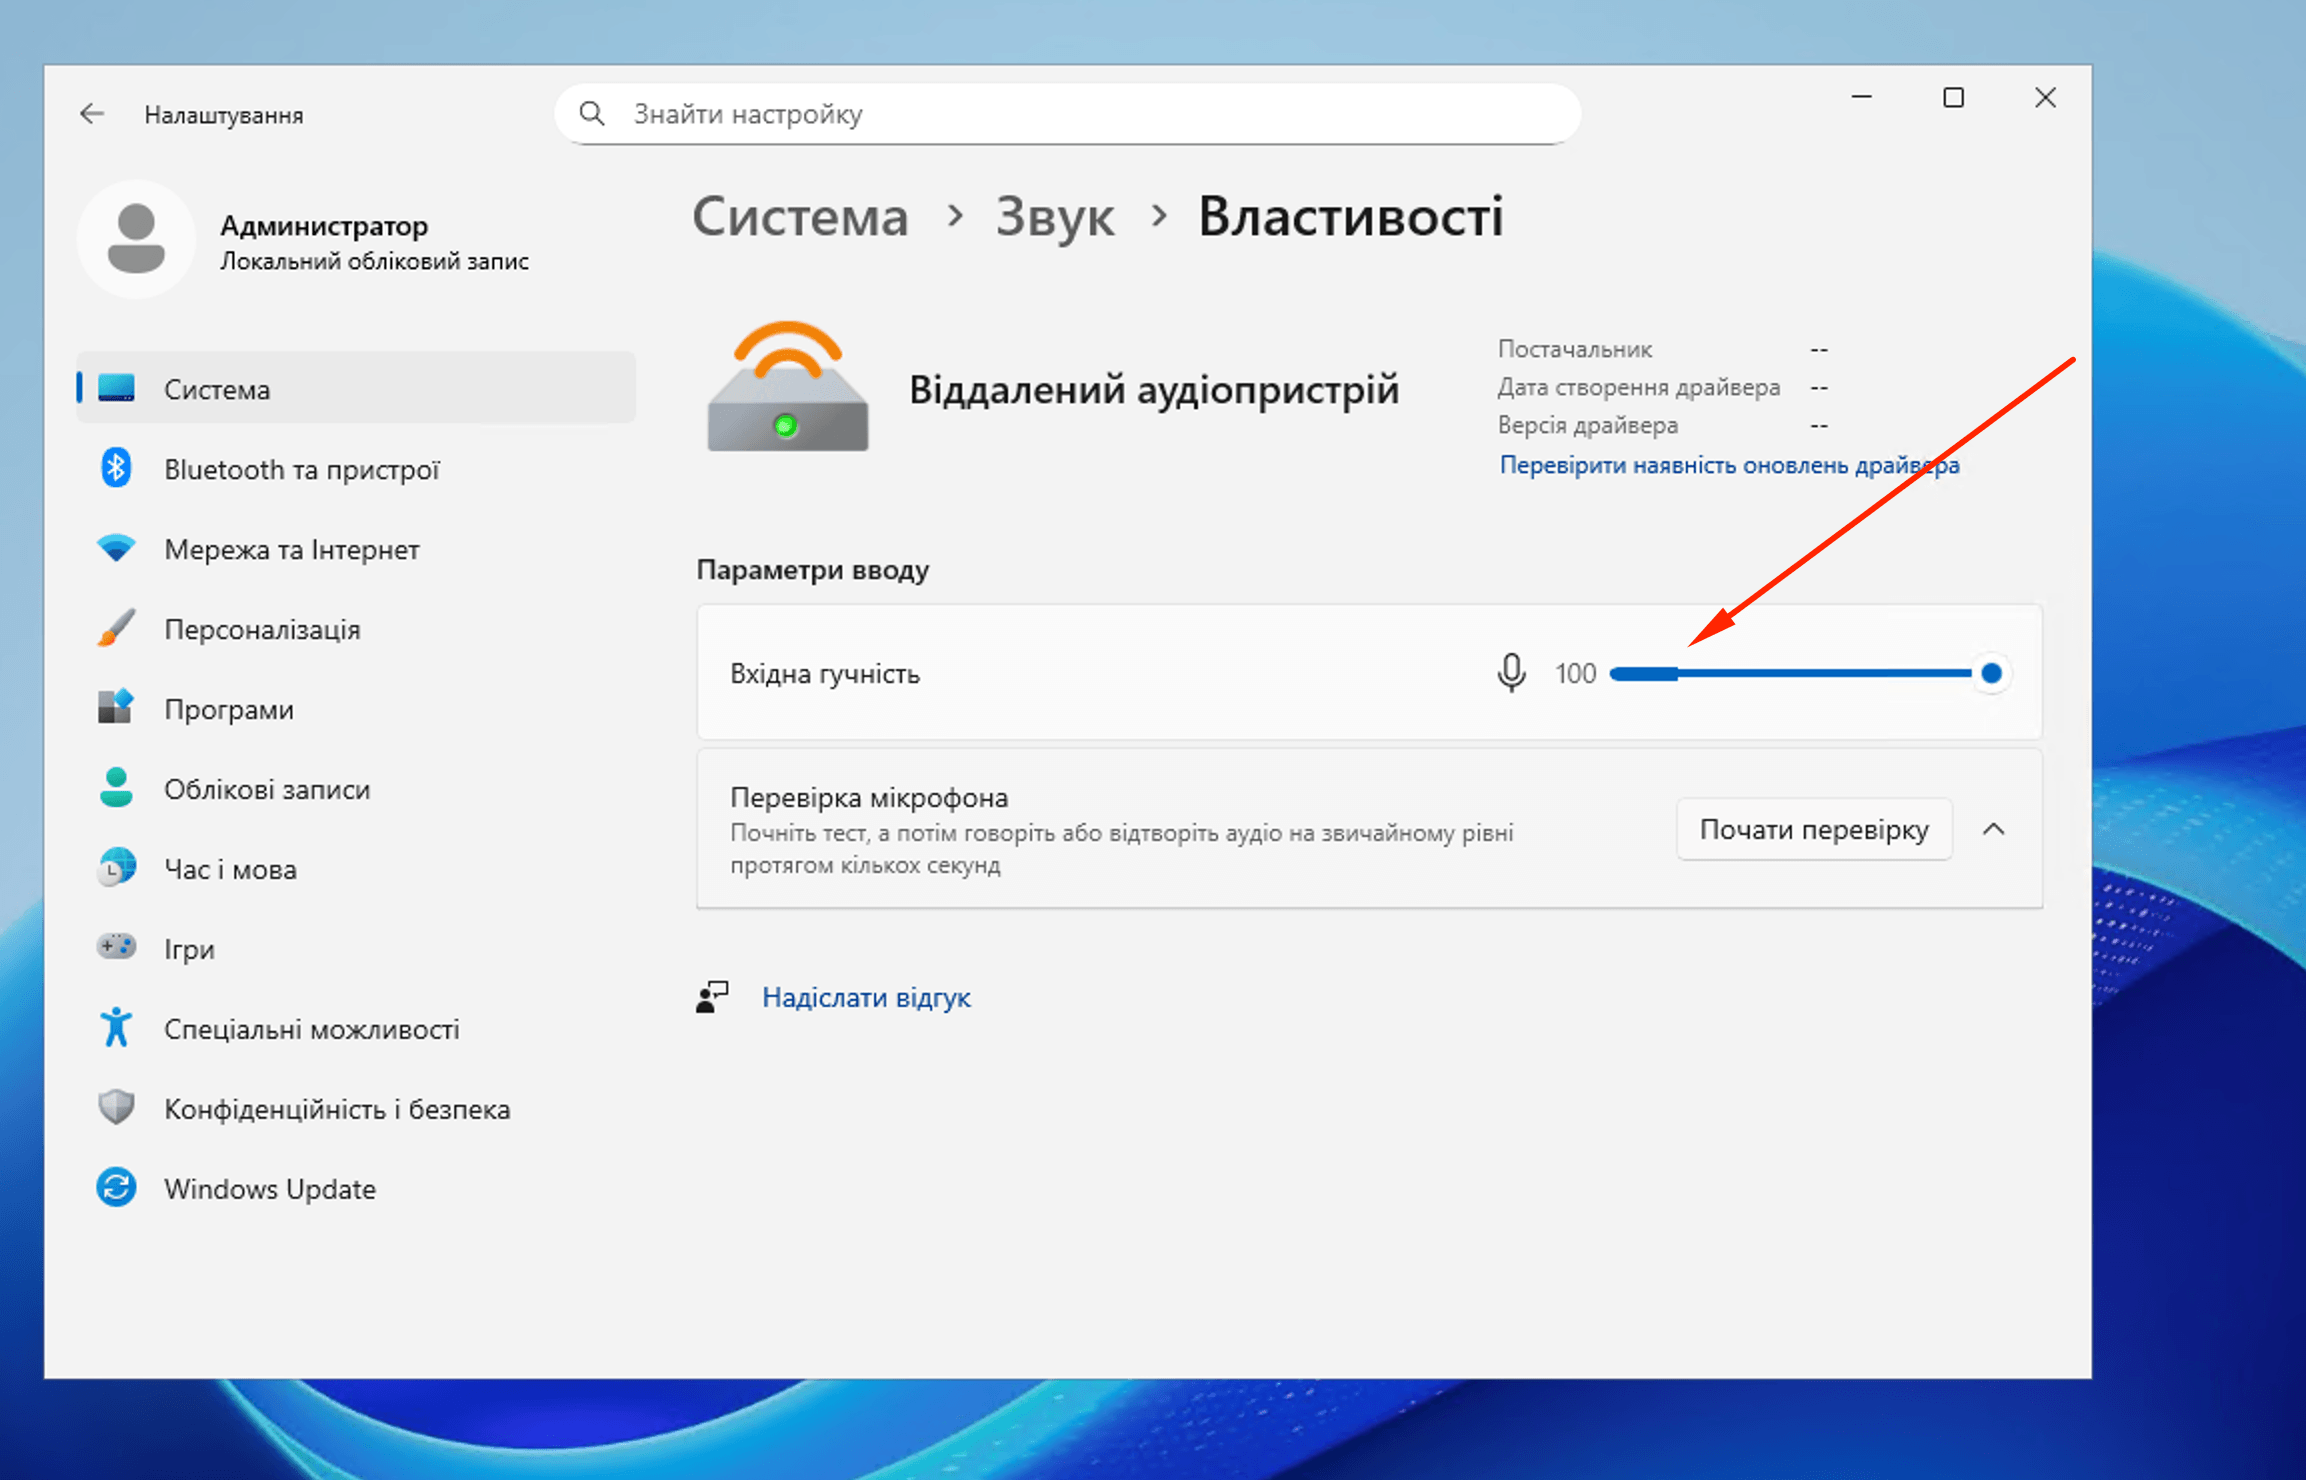Collapse the Перевірка мікрофона section

pos(1993,829)
